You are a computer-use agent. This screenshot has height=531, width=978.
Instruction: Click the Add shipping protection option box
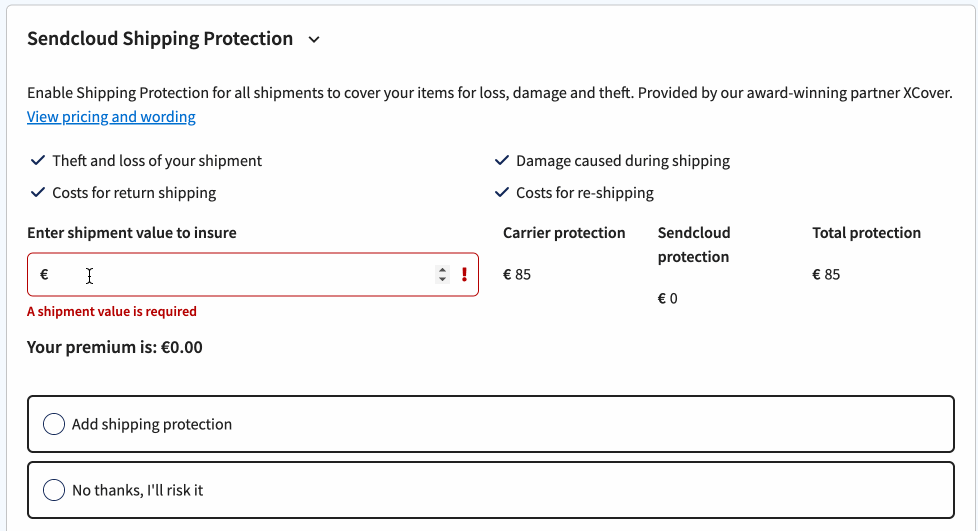click(491, 424)
